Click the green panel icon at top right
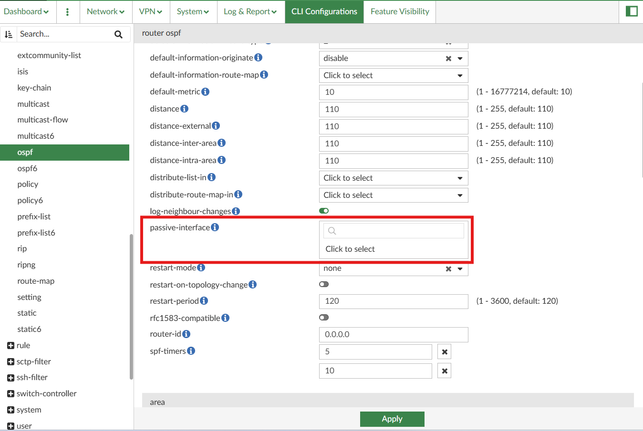643x431 pixels. point(631,12)
